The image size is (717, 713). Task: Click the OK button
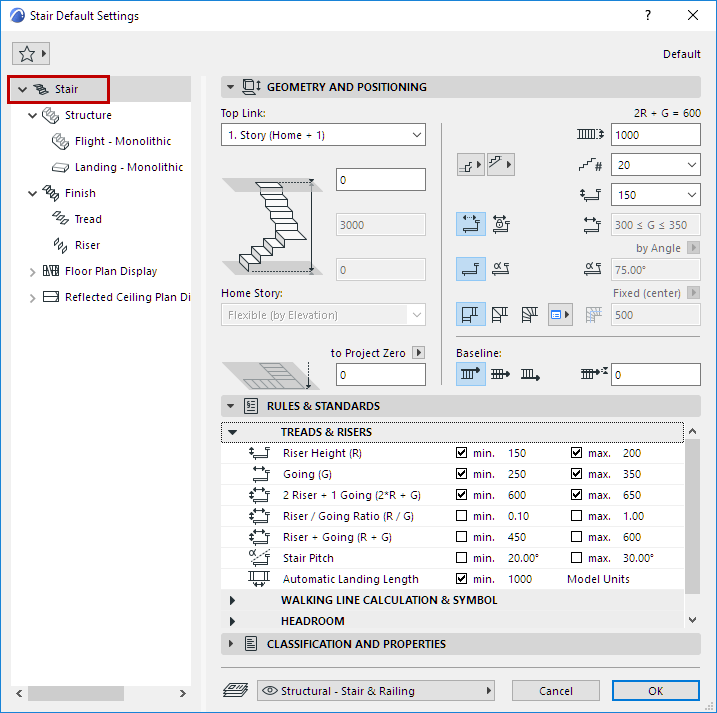[656, 691]
